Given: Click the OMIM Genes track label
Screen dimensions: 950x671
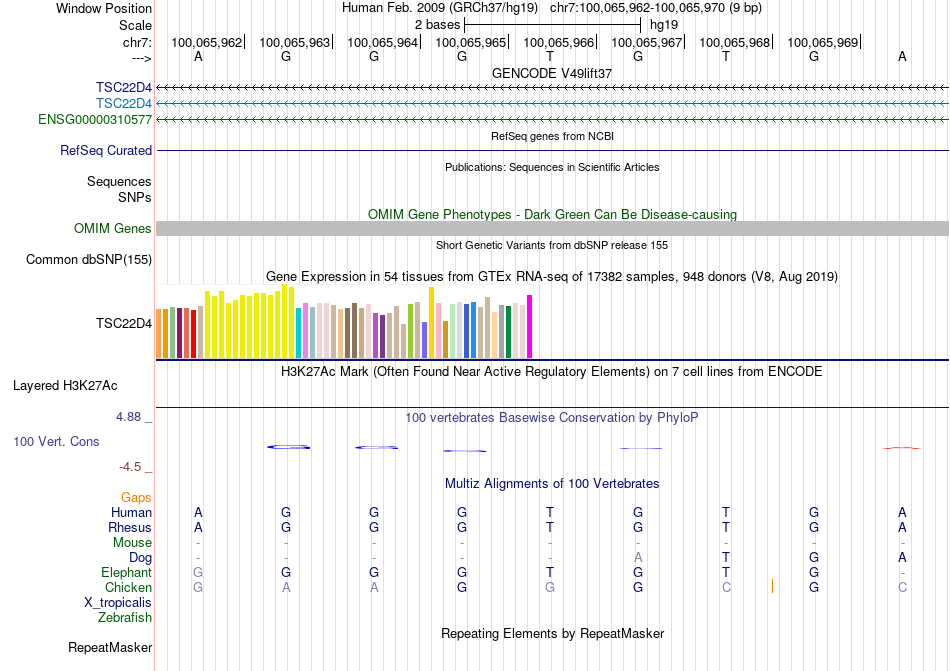Looking at the screenshot, I should pos(112,228).
